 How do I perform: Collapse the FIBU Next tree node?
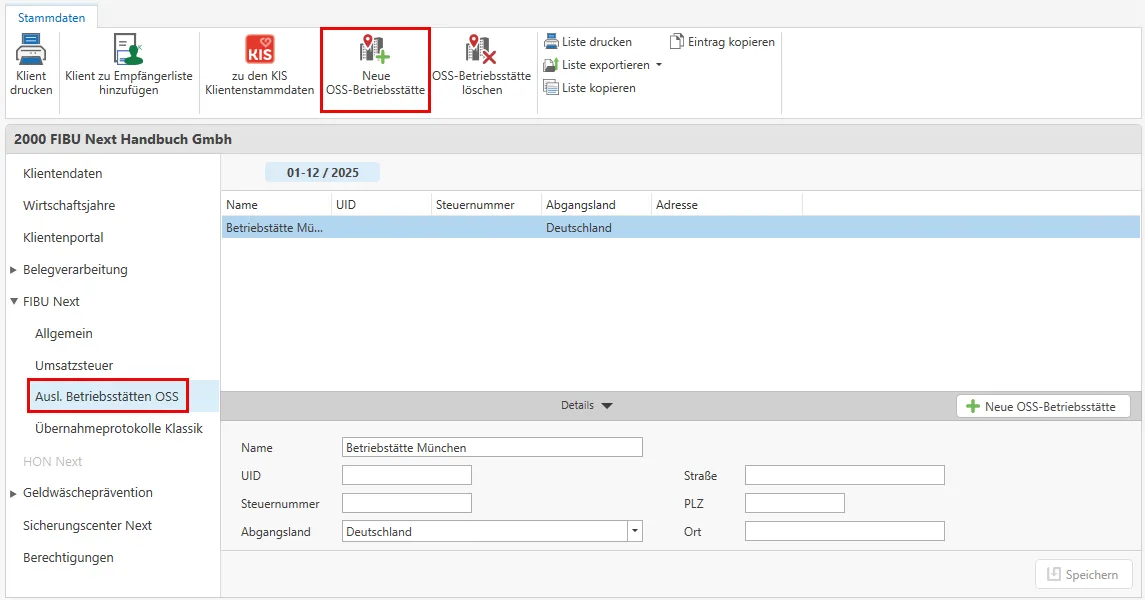click(x=13, y=301)
